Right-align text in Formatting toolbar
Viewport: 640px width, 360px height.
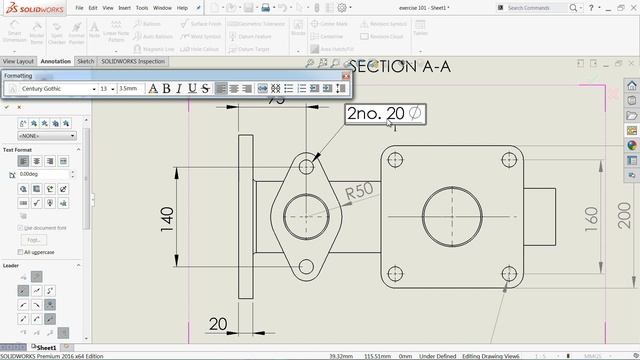tap(247, 89)
